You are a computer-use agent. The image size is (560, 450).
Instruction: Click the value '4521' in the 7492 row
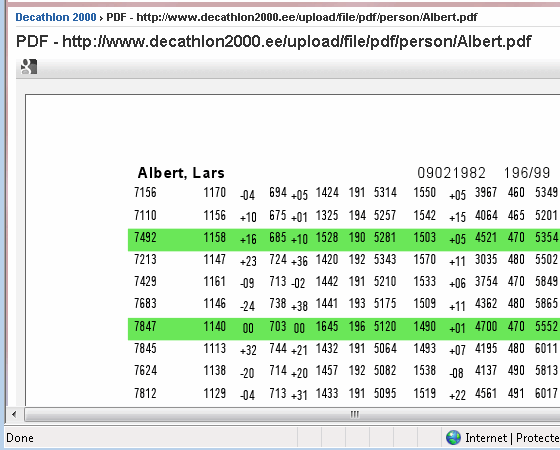click(486, 238)
